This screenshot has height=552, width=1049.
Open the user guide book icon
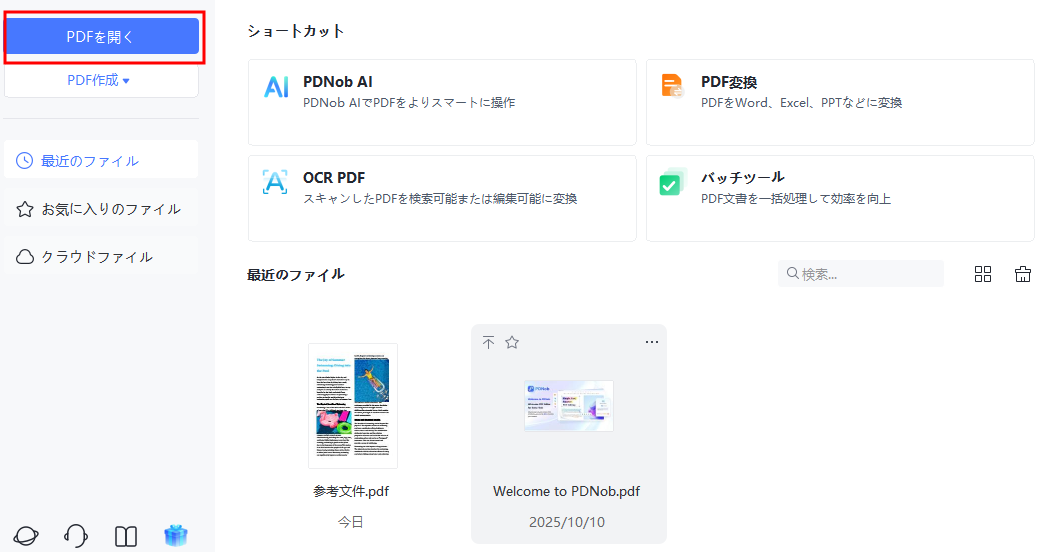[x=126, y=536]
